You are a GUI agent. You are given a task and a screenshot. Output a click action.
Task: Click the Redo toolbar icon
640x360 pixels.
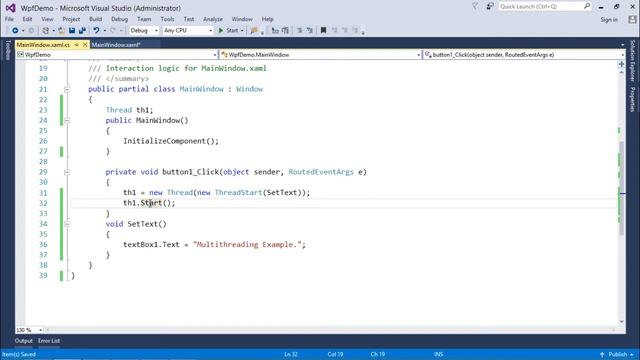pos(113,31)
